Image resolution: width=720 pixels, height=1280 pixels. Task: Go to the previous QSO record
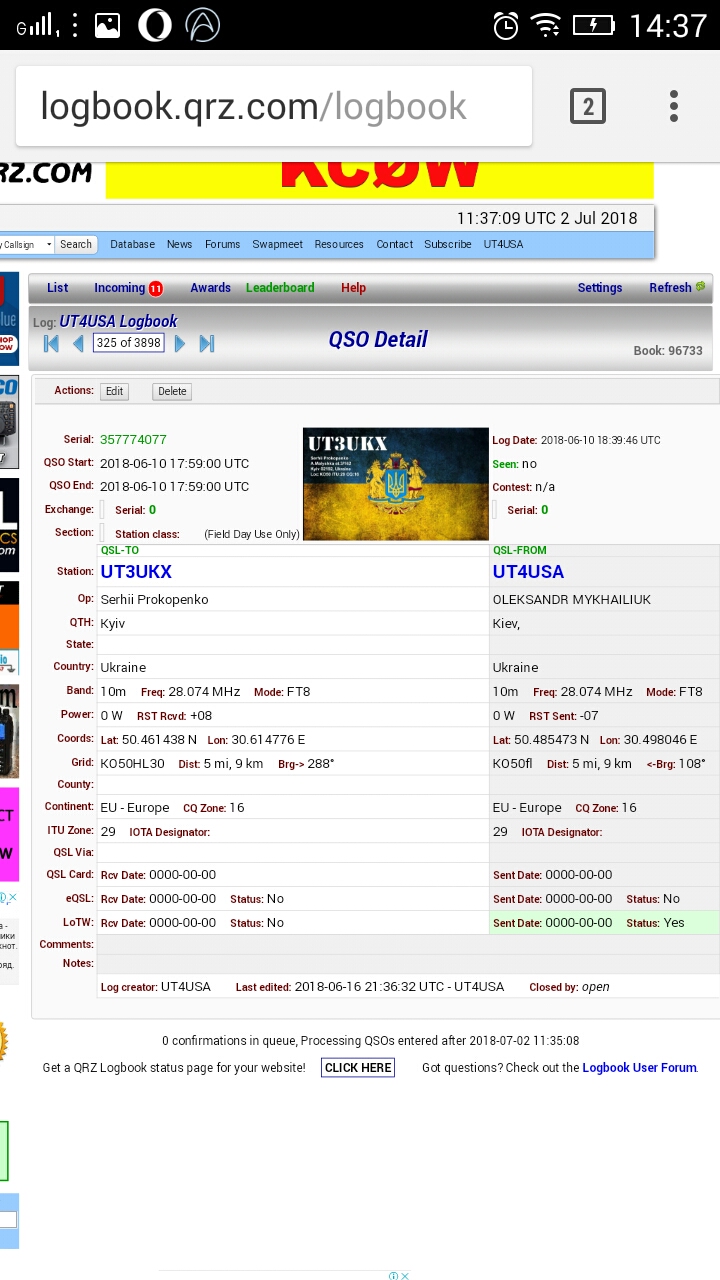point(78,344)
